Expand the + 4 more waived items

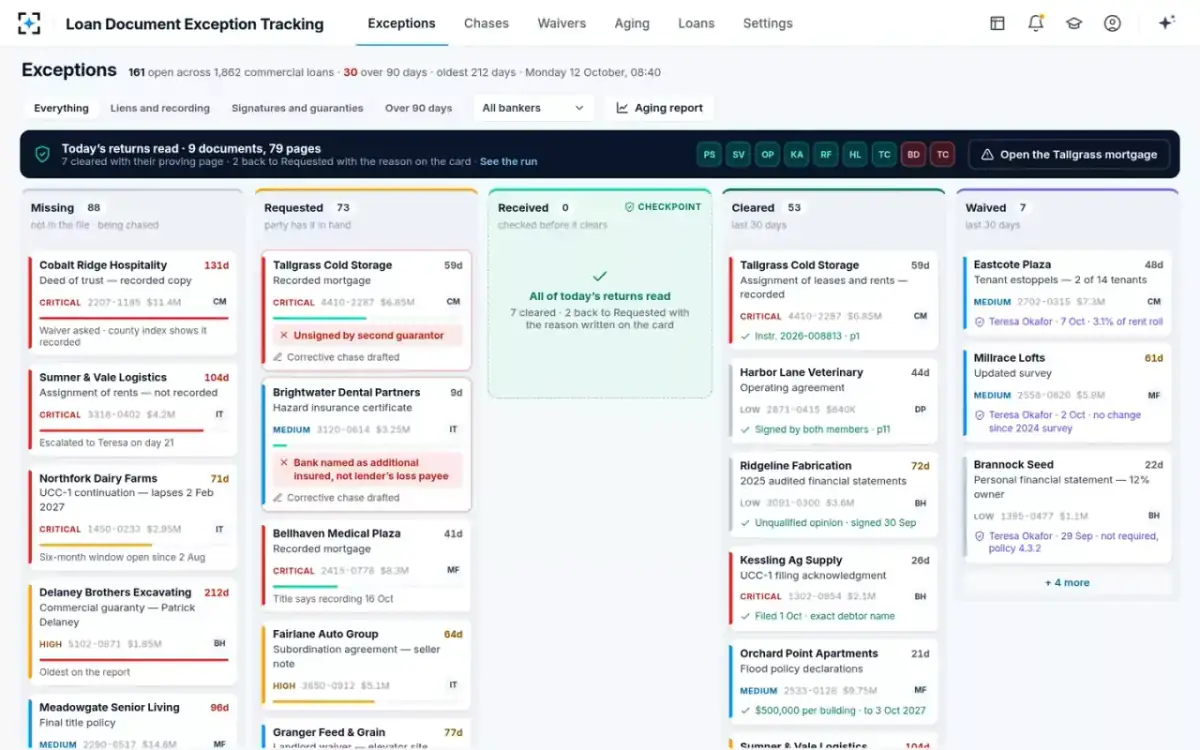(1067, 583)
